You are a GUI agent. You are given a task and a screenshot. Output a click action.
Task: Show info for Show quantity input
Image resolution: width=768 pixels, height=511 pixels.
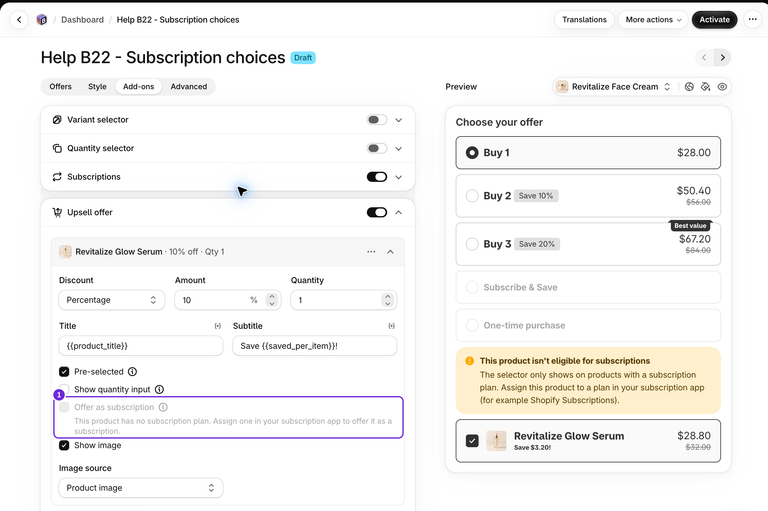click(159, 389)
